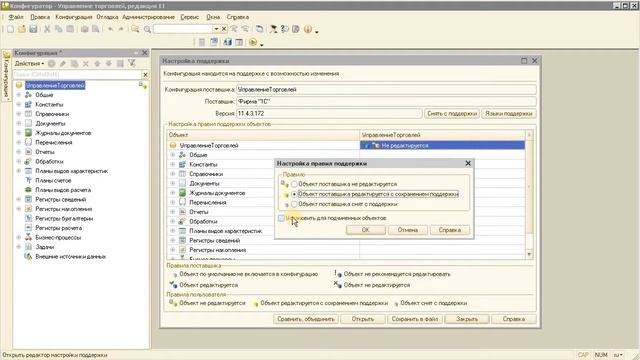Expand Константы node in left Configuration tree
This screenshot has width=640, height=360.
19,104
